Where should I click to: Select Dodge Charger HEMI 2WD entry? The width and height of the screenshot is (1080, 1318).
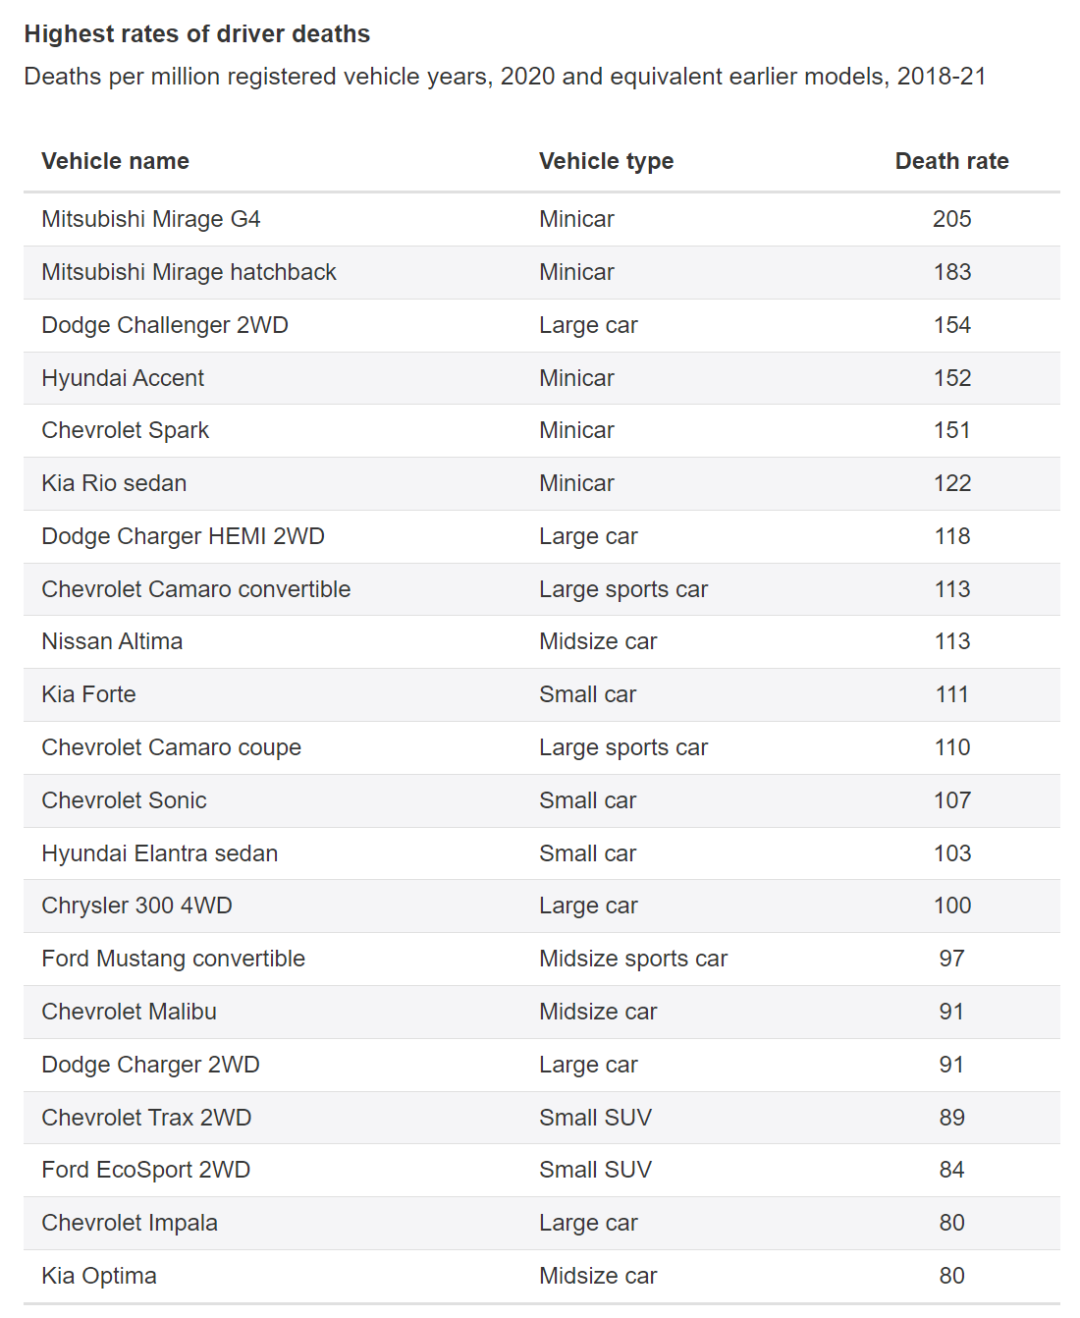pos(183,536)
